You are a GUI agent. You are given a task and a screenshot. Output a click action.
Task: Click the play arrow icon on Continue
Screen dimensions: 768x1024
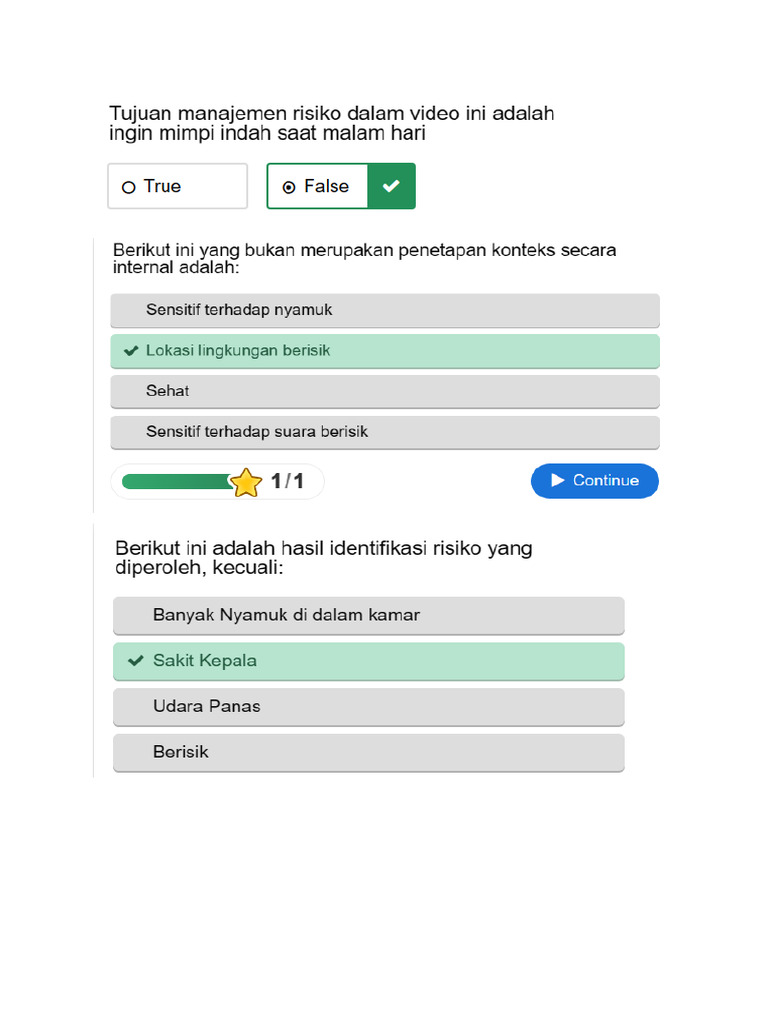[x=558, y=481]
